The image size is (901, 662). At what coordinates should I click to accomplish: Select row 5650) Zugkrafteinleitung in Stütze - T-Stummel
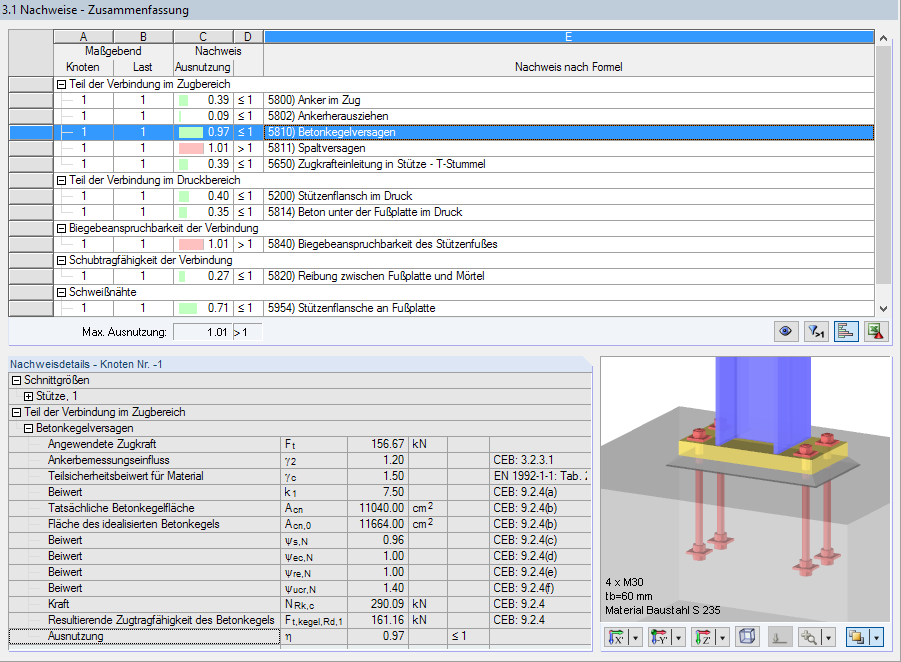click(464, 164)
